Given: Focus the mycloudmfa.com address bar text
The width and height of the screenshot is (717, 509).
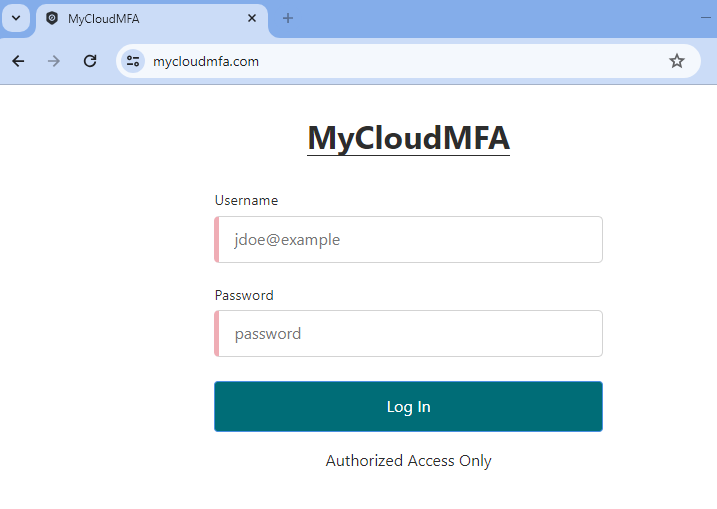Looking at the screenshot, I should tap(206, 61).
